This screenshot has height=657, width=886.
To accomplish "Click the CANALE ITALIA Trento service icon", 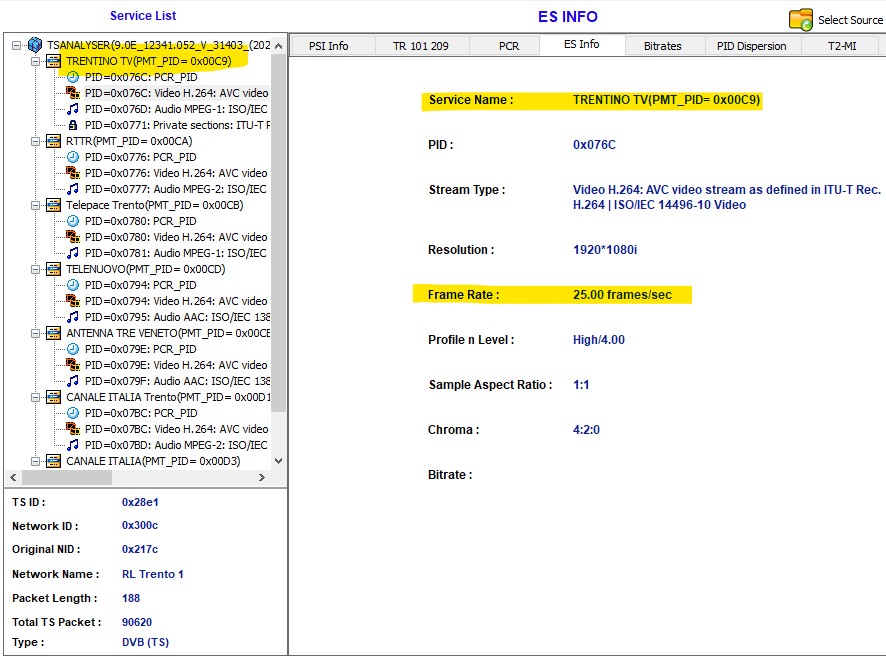I will 53,397.
